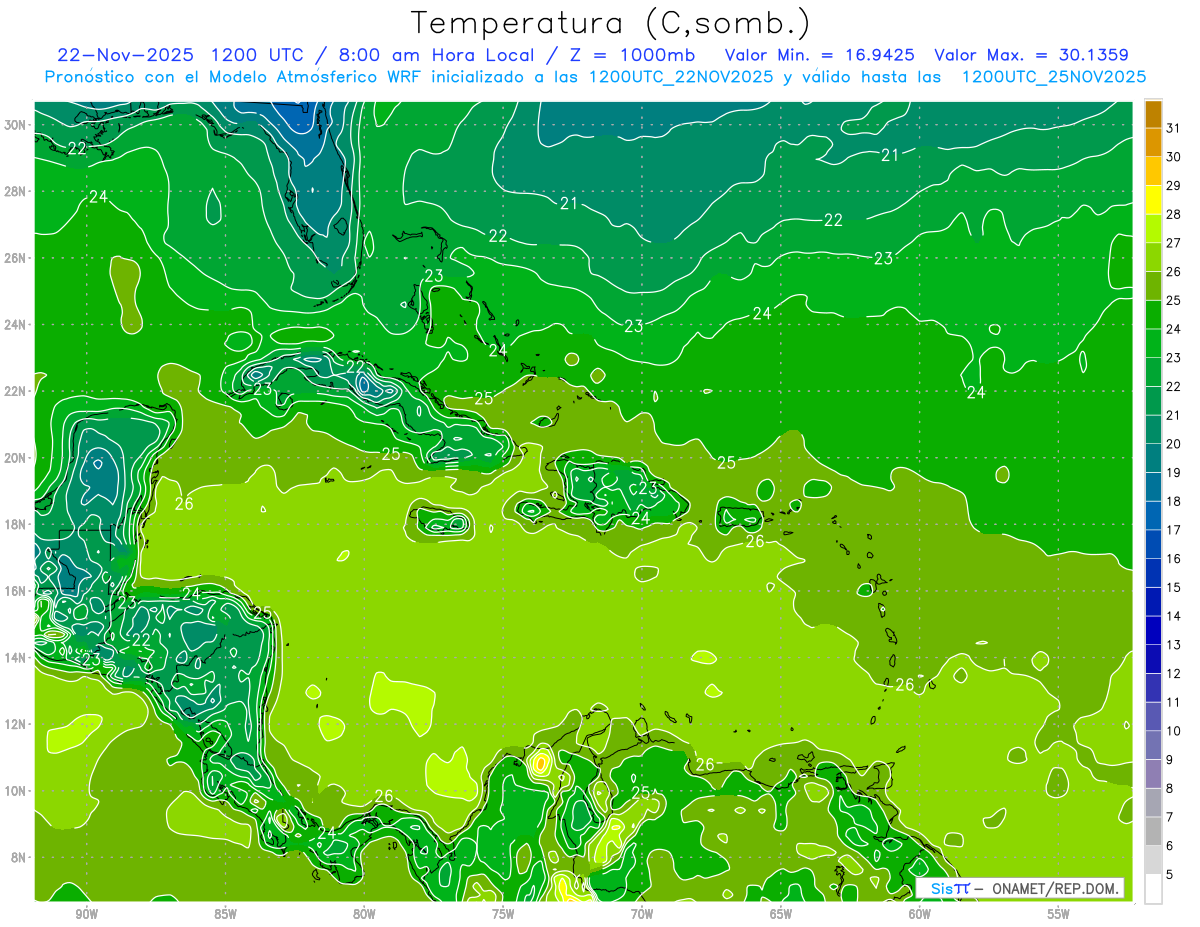Click the 8N latitude axis label
The width and height of the screenshot is (1200, 927).
tap(20, 858)
